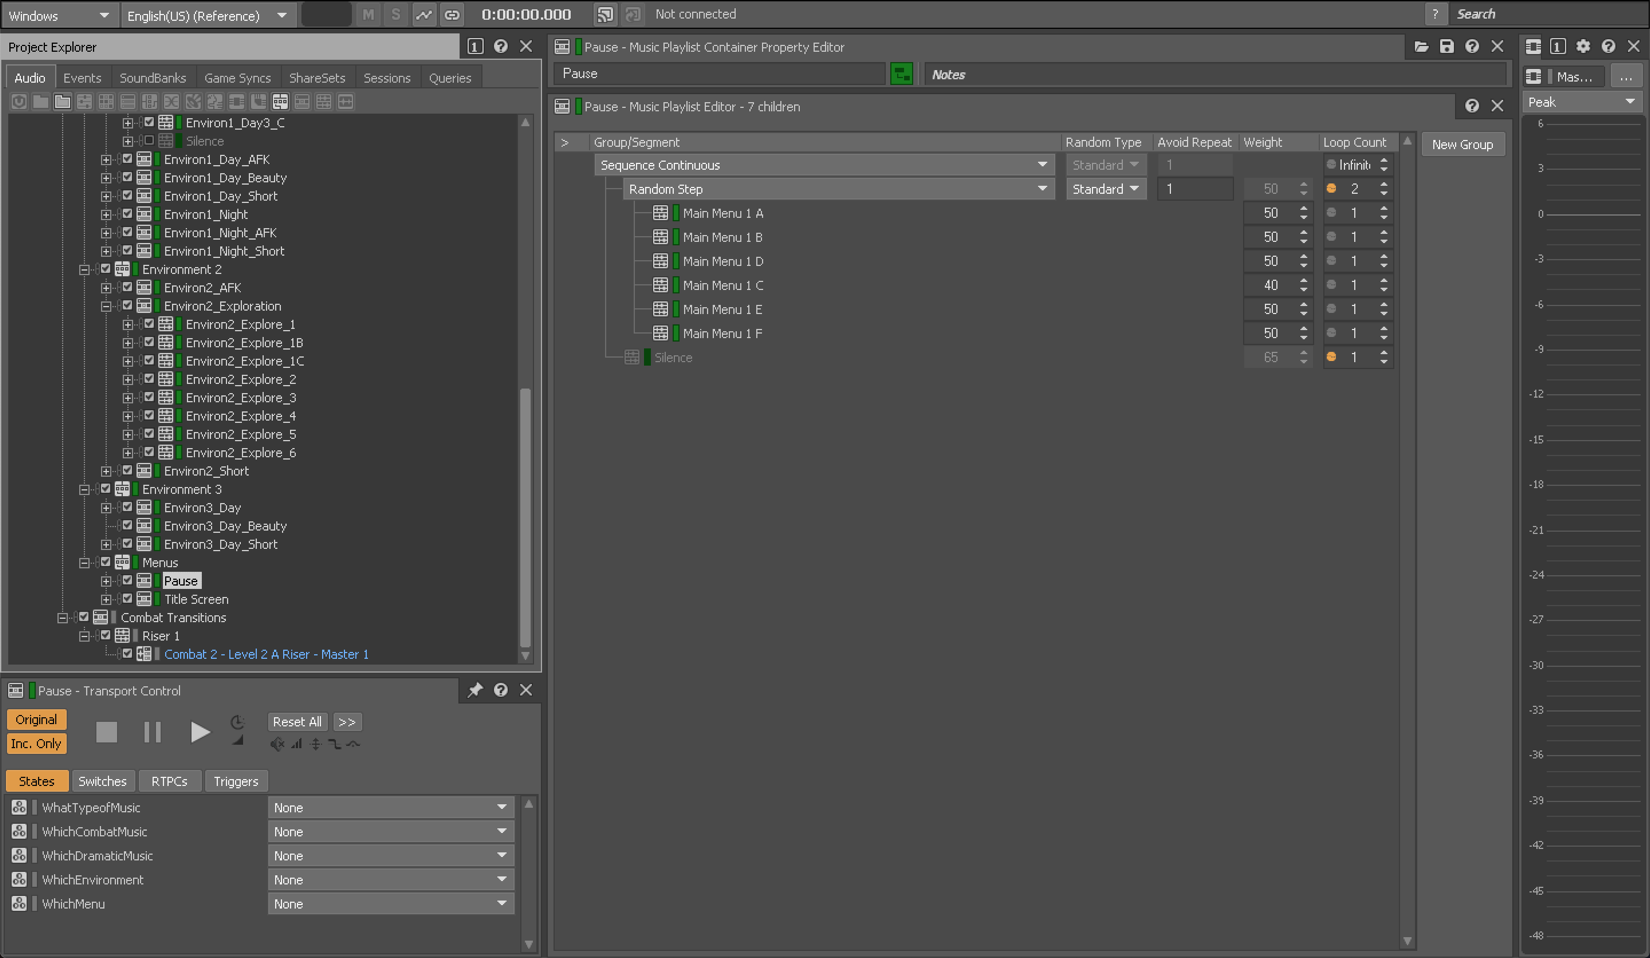Increase weight stepper for Main Menu 1 C
Viewport: 1650px width, 958px height.
[x=1303, y=281]
